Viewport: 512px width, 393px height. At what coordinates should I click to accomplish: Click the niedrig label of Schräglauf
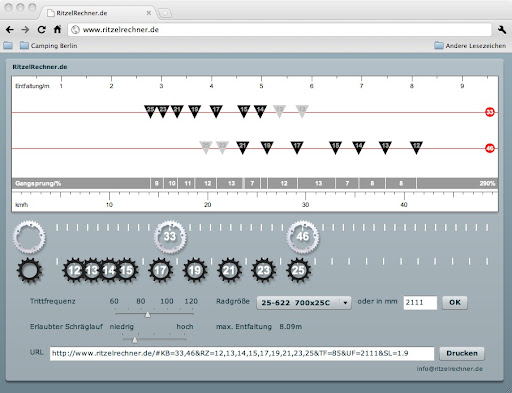[x=122, y=327]
